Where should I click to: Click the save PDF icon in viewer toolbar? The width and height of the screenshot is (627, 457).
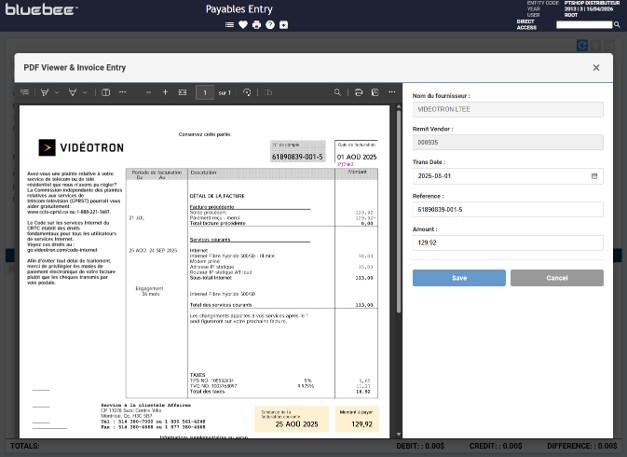point(375,92)
